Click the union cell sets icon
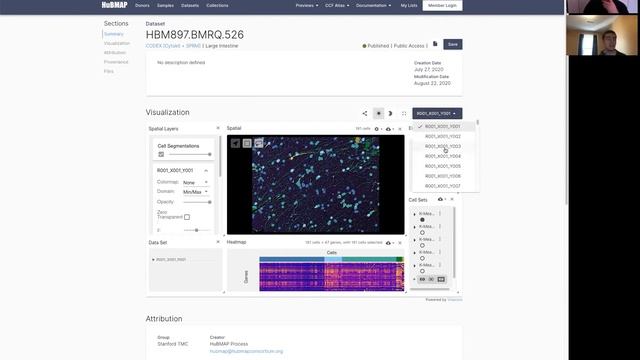Viewport: 640px width, 360px height. click(x=422, y=279)
